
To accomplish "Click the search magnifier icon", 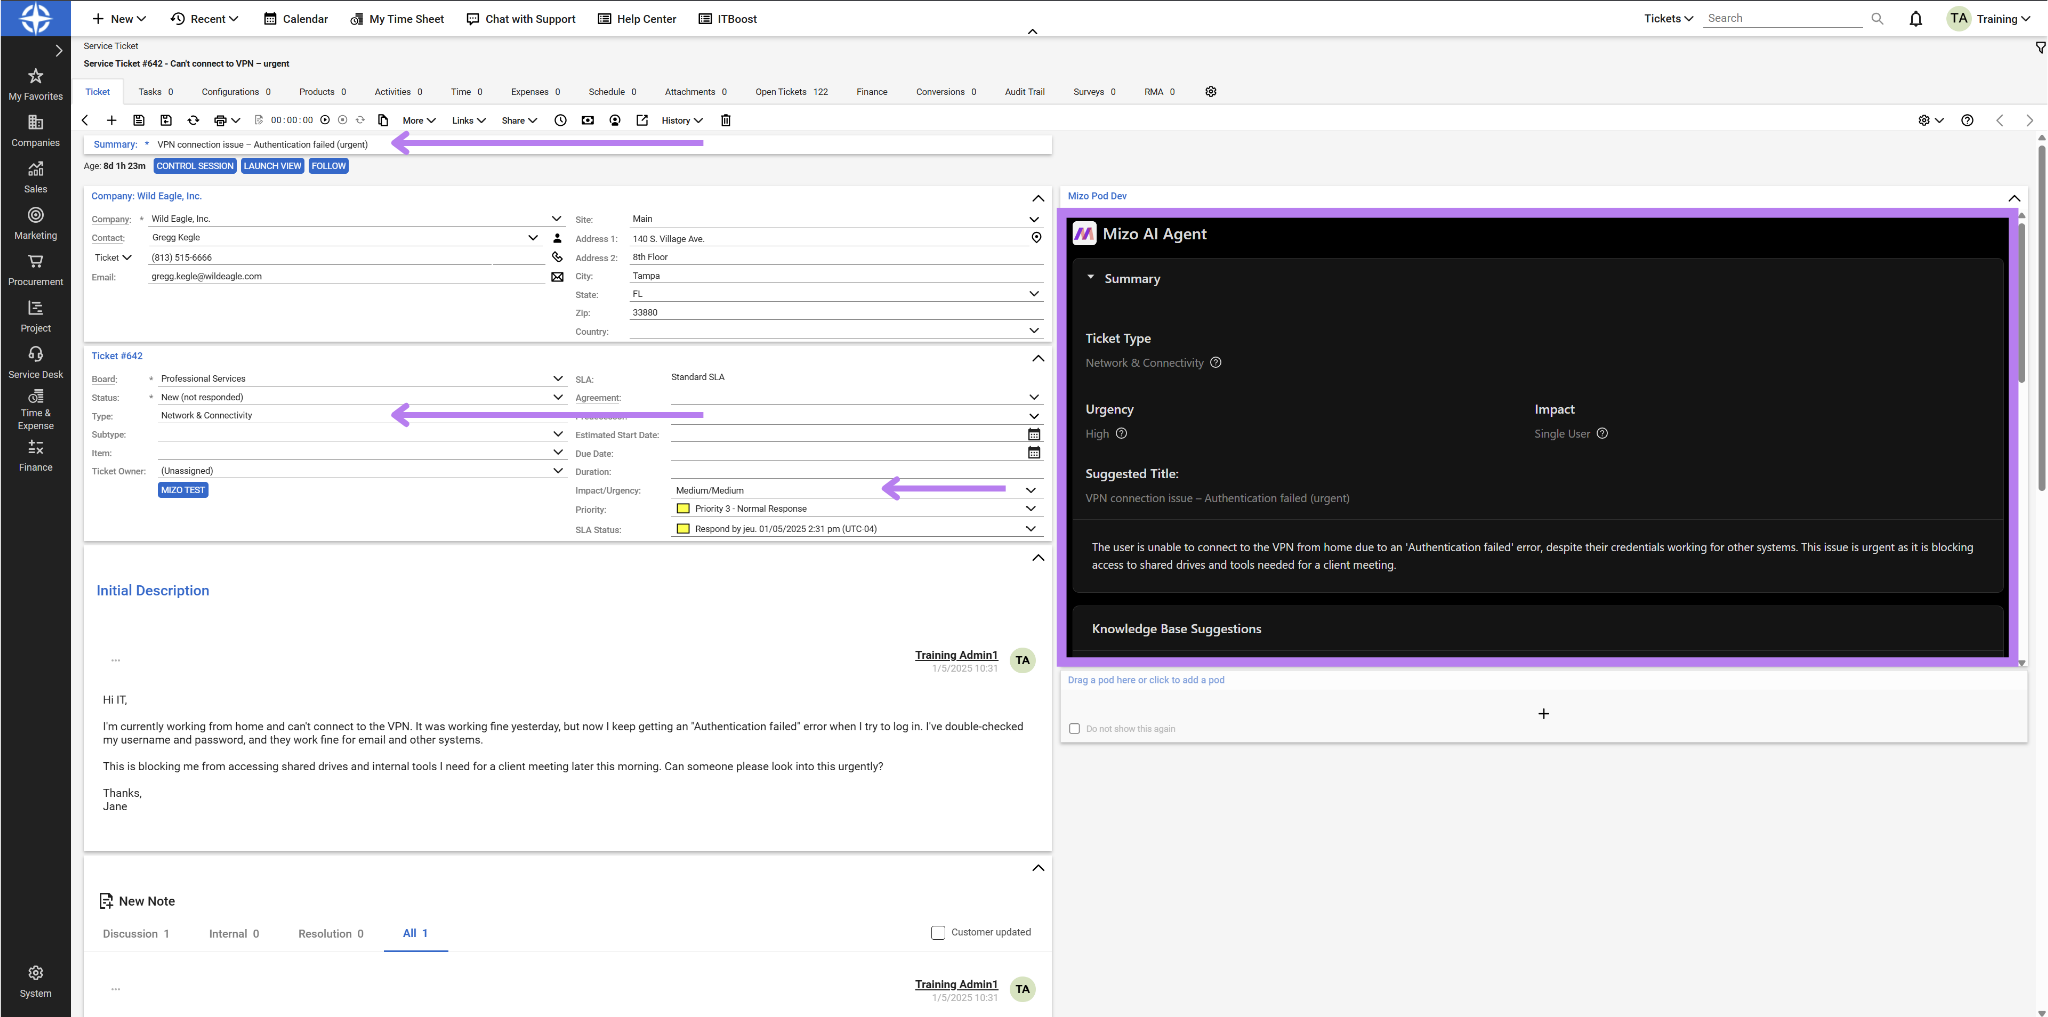I will pos(1877,18).
